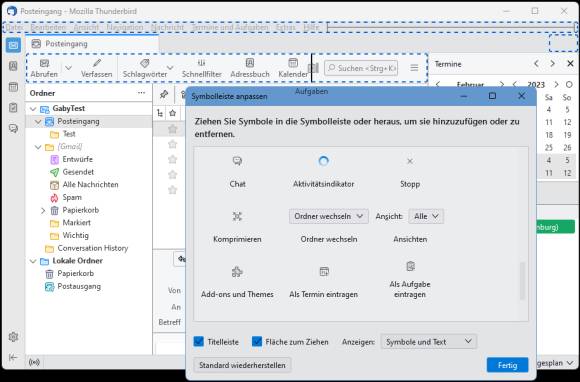Open the Tasks space in sidebar
Viewport: 580px width, 382px height.
[x=13, y=108]
